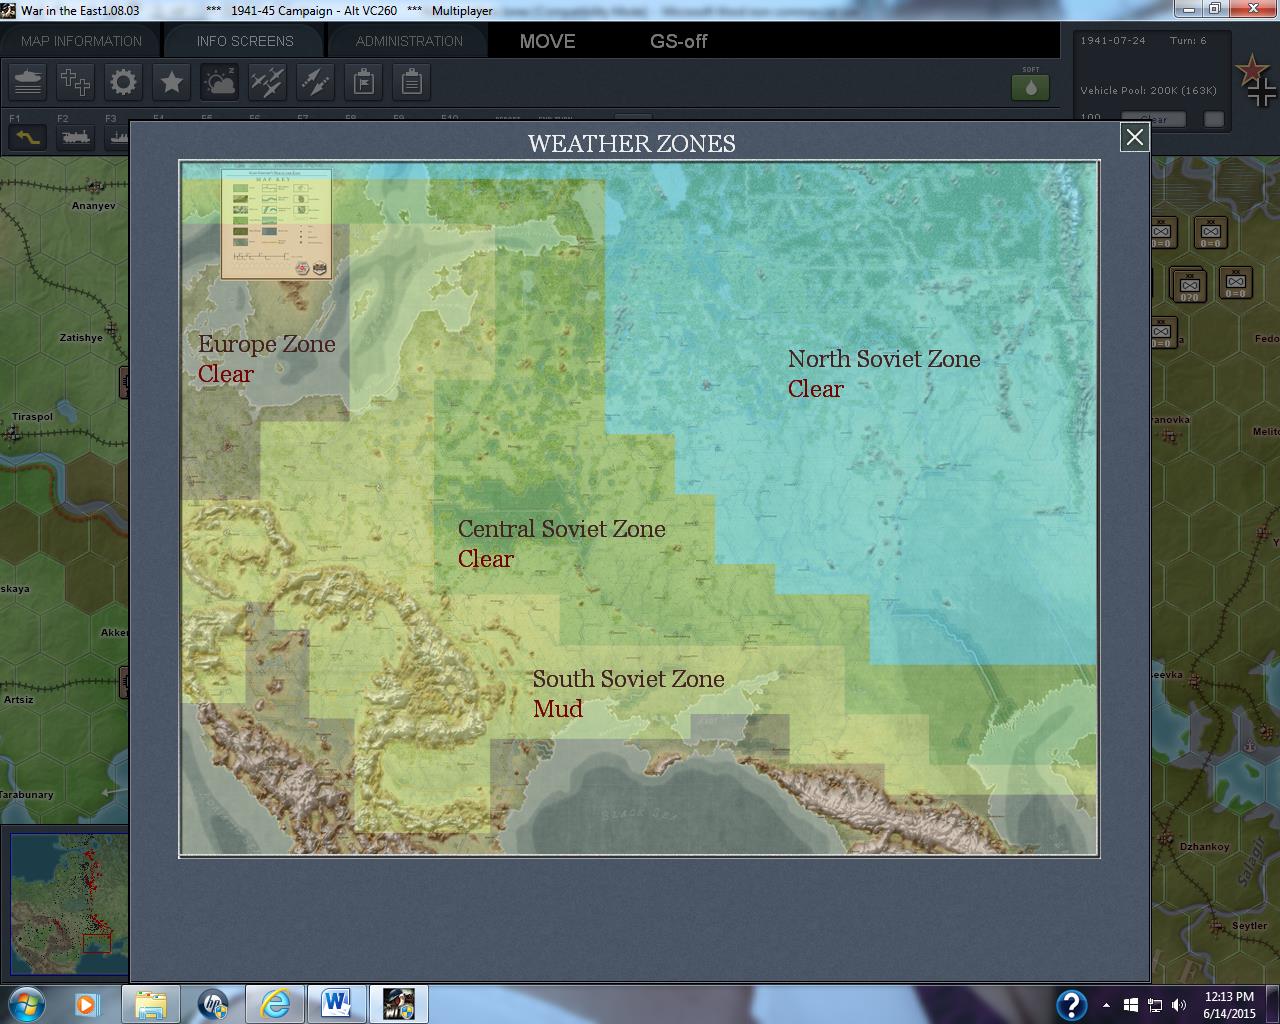Click the Soviet star and cross side emblem
This screenshot has width=1280, height=1024.
(1255, 80)
